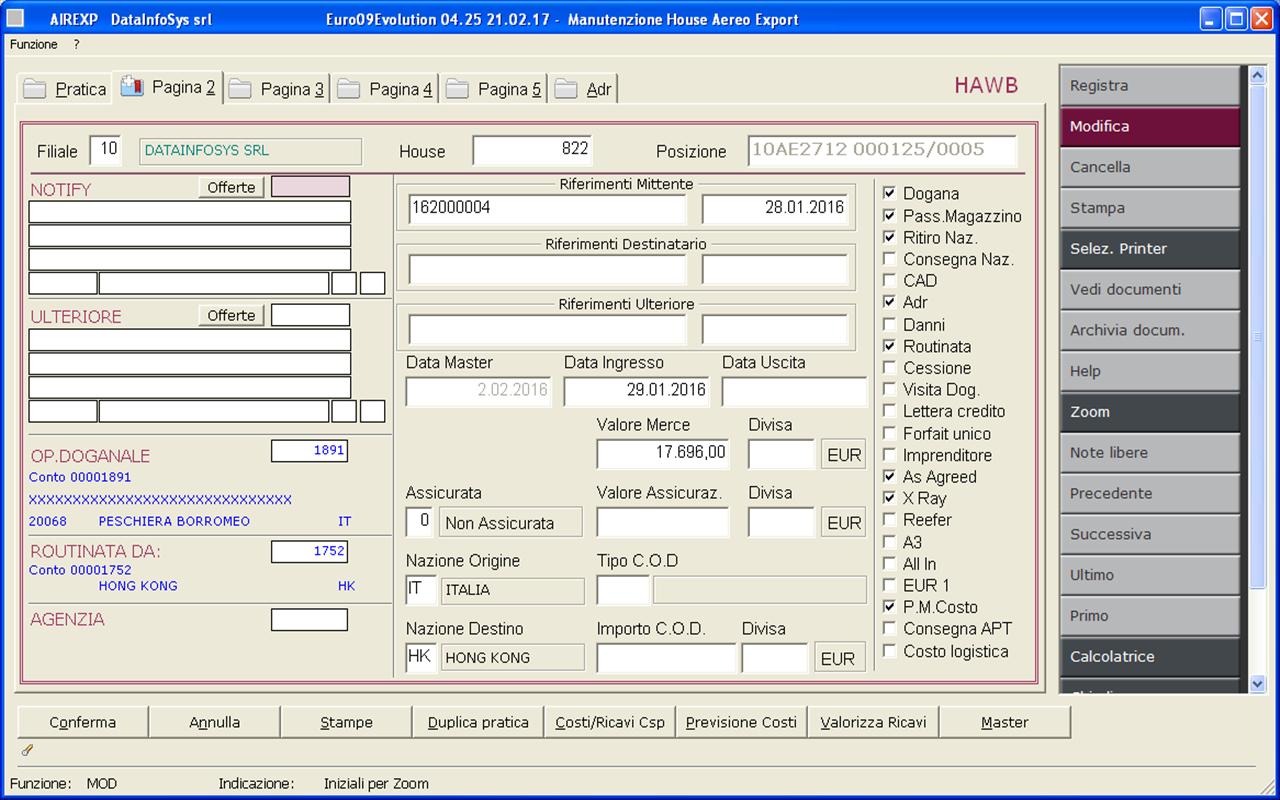Enable the Costo logistica checkbox

890,651
